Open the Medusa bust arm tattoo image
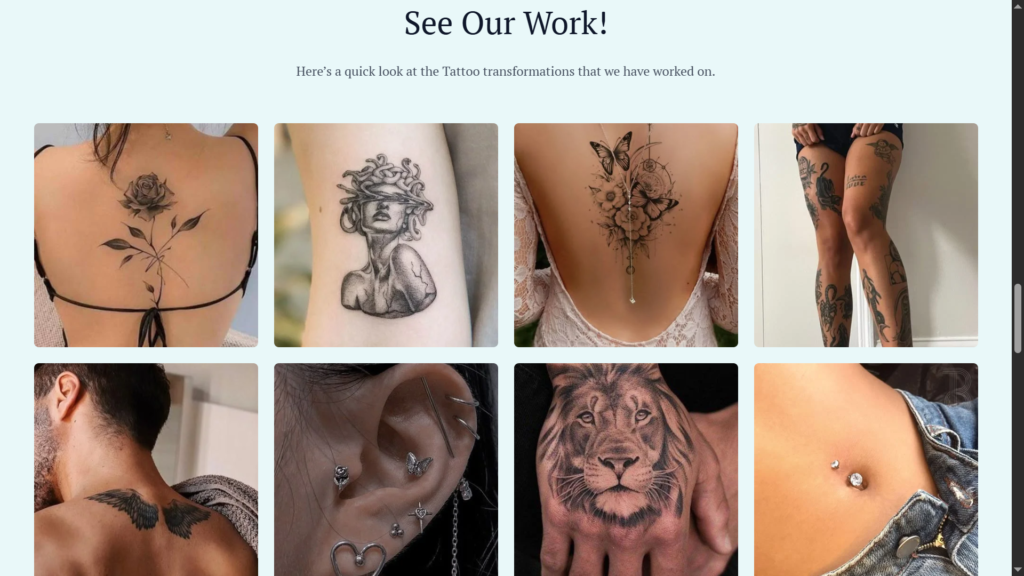1024x576 pixels. 386,235
